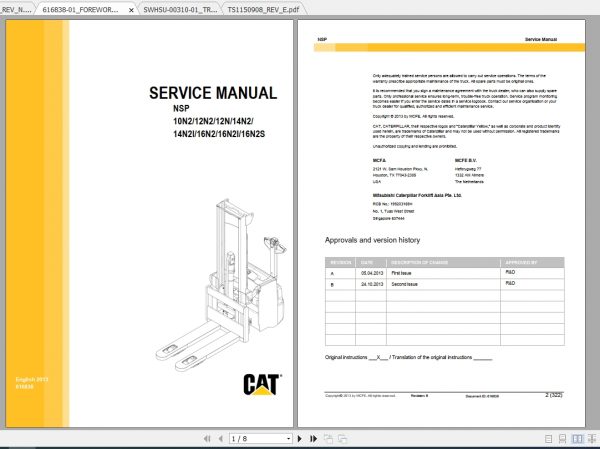Click the SERVICE MANUAL title text

tap(213, 93)
